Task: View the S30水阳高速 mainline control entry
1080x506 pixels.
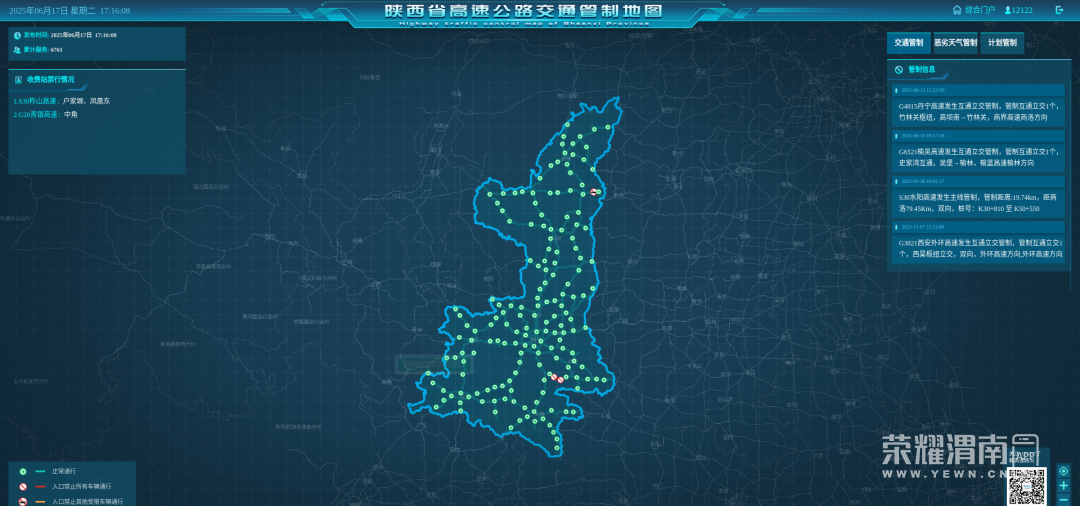Action: click(978, 203)
